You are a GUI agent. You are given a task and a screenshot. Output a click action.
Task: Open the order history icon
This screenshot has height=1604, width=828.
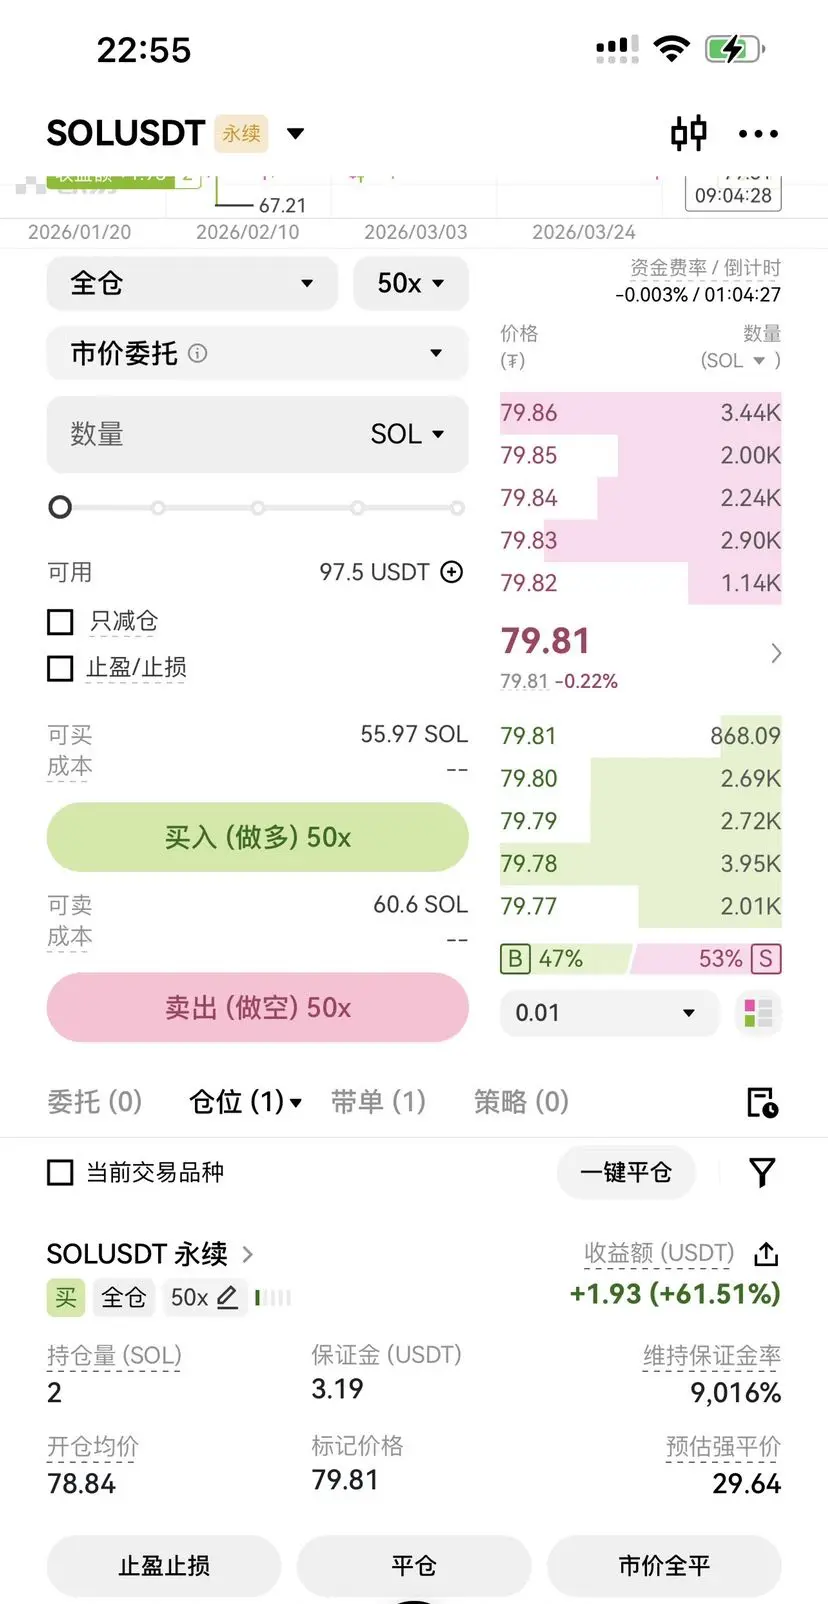(762, 1102)
